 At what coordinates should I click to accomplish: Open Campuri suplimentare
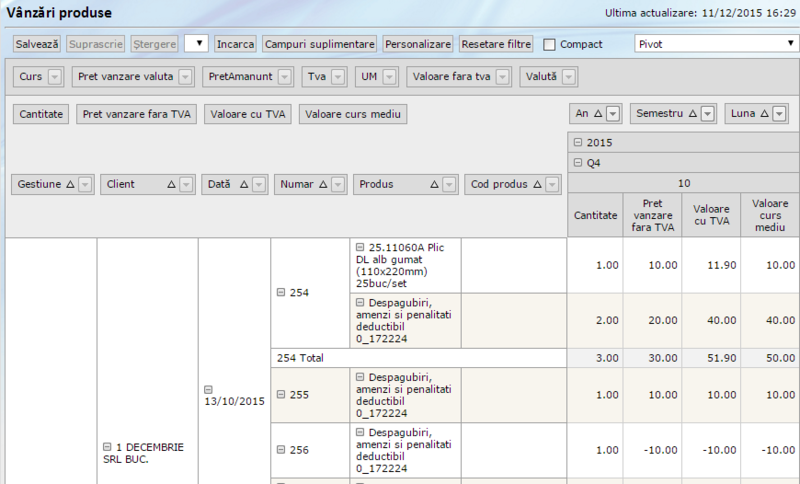(x=320, y=44)
